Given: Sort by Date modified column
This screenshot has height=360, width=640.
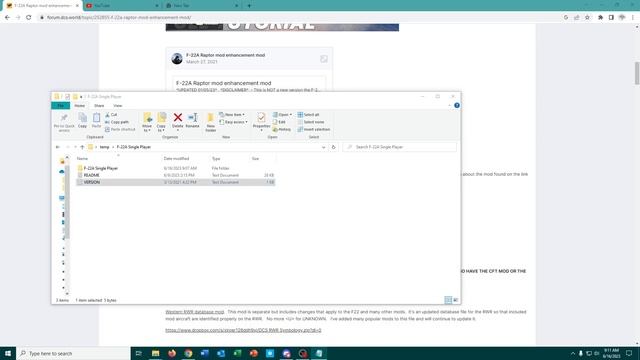Looking at the screenshot, I should [x=176, y=158].
